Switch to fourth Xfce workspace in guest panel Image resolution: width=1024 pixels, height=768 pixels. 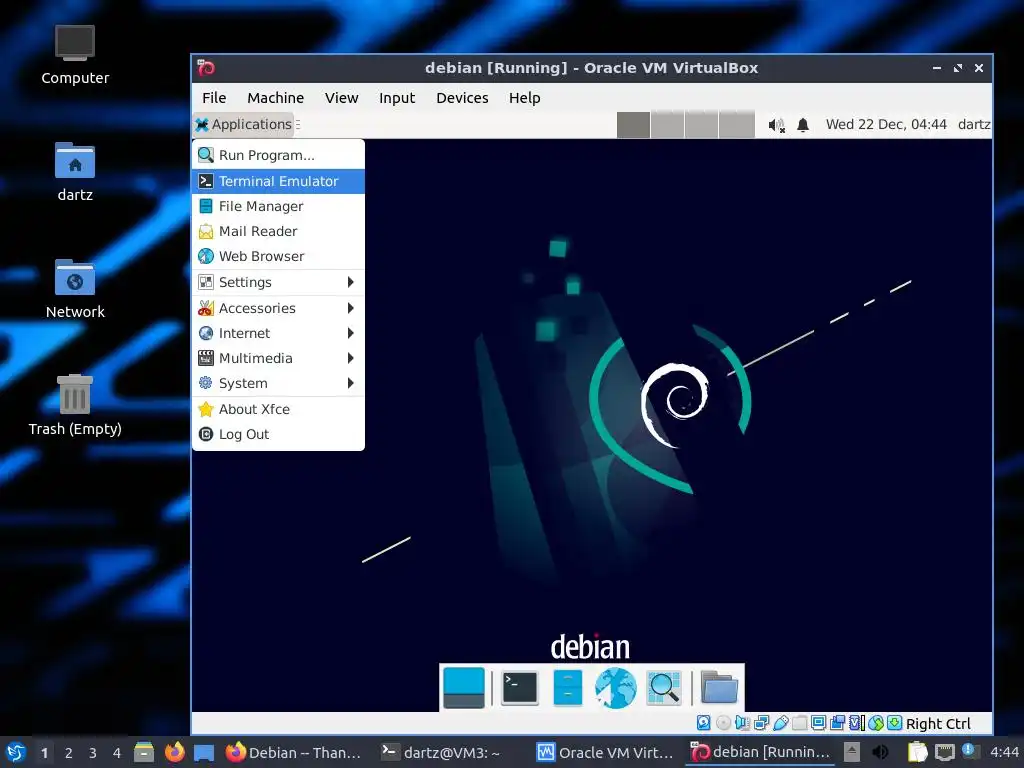[737, 125]
